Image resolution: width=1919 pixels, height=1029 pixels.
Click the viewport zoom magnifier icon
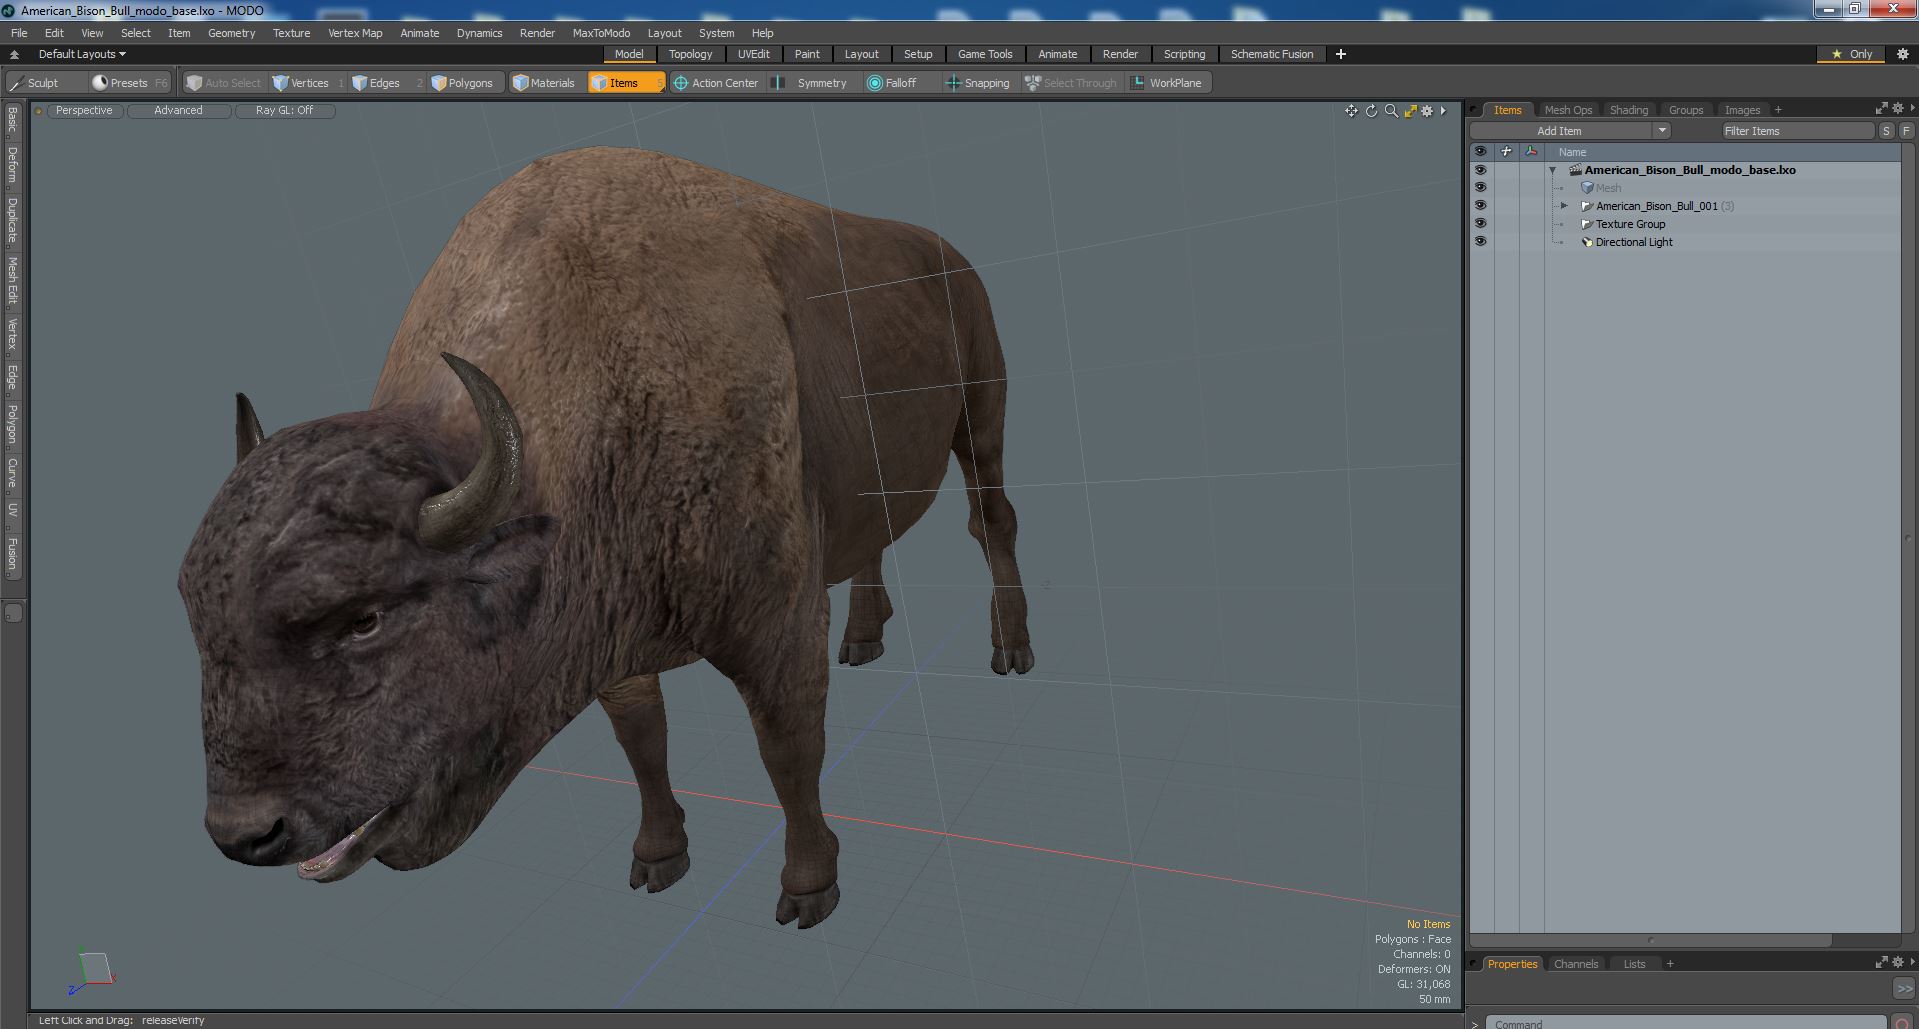pyautogui.click(x=1390, y=111)
